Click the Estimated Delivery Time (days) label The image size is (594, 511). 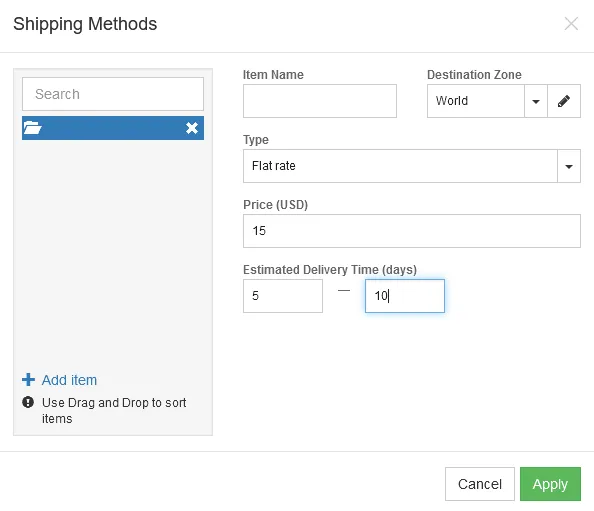(x=330, y=270)
